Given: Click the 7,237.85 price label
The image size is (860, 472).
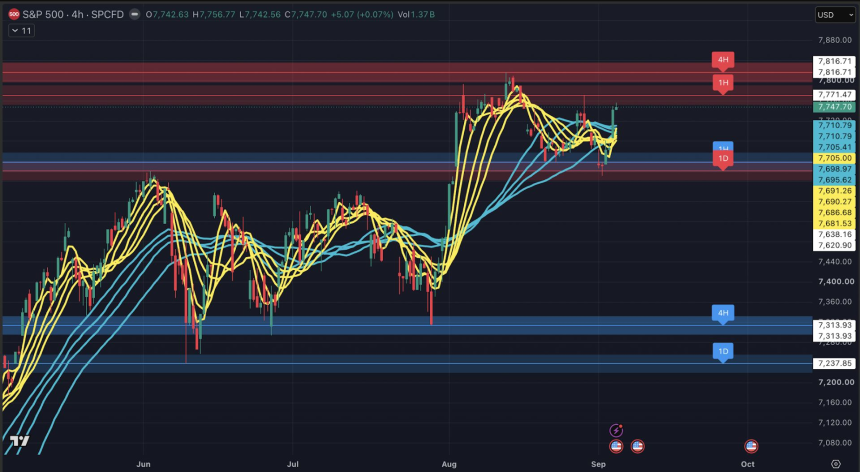Looking at the screenshot, I should (x=835, y=363).
